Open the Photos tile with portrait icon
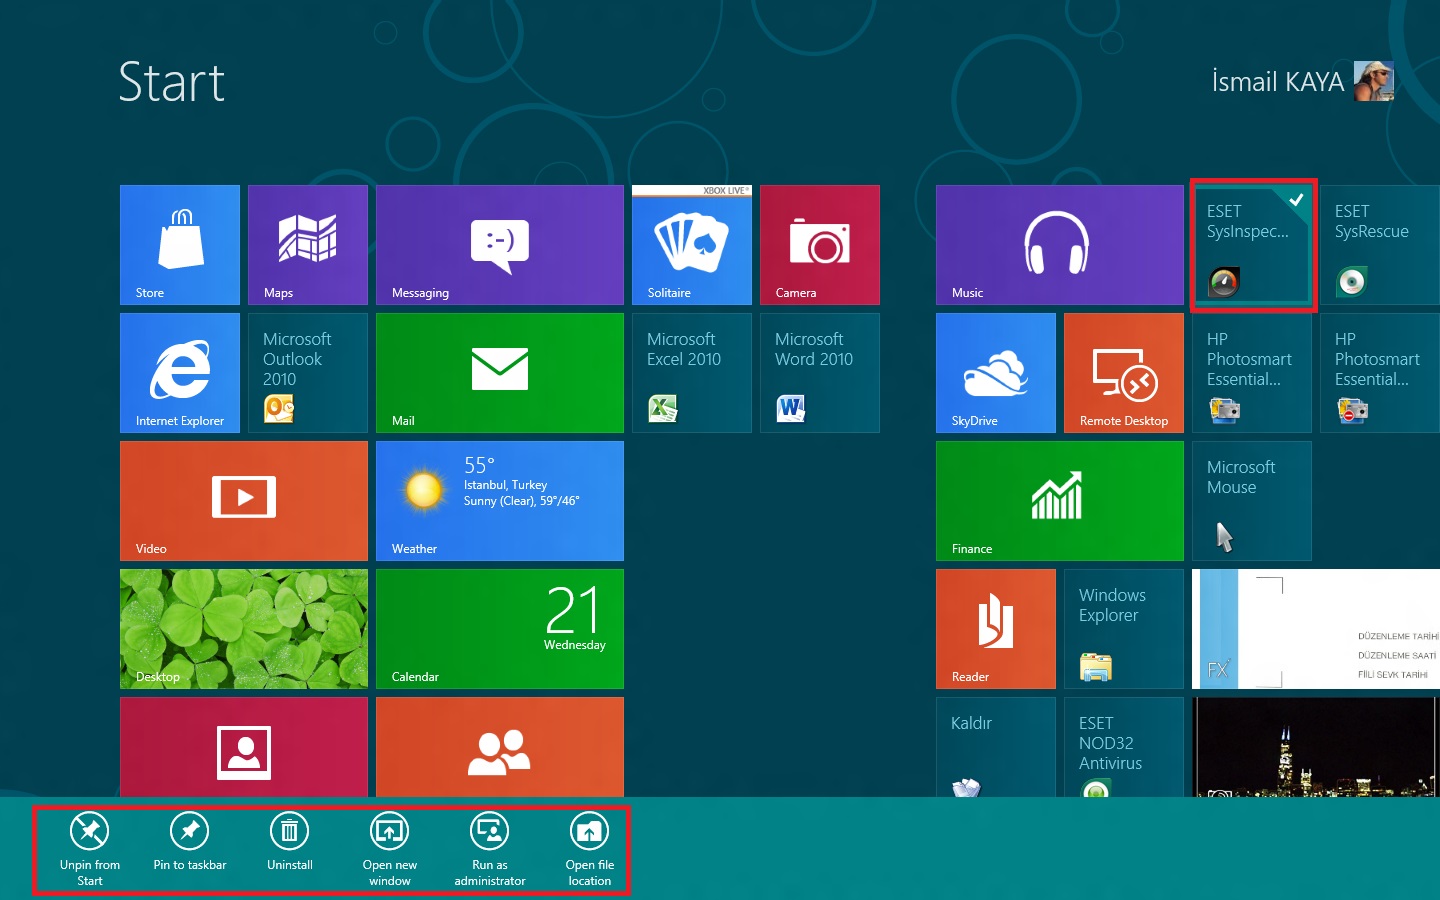The image size is (1440, 900). point(244,747)
